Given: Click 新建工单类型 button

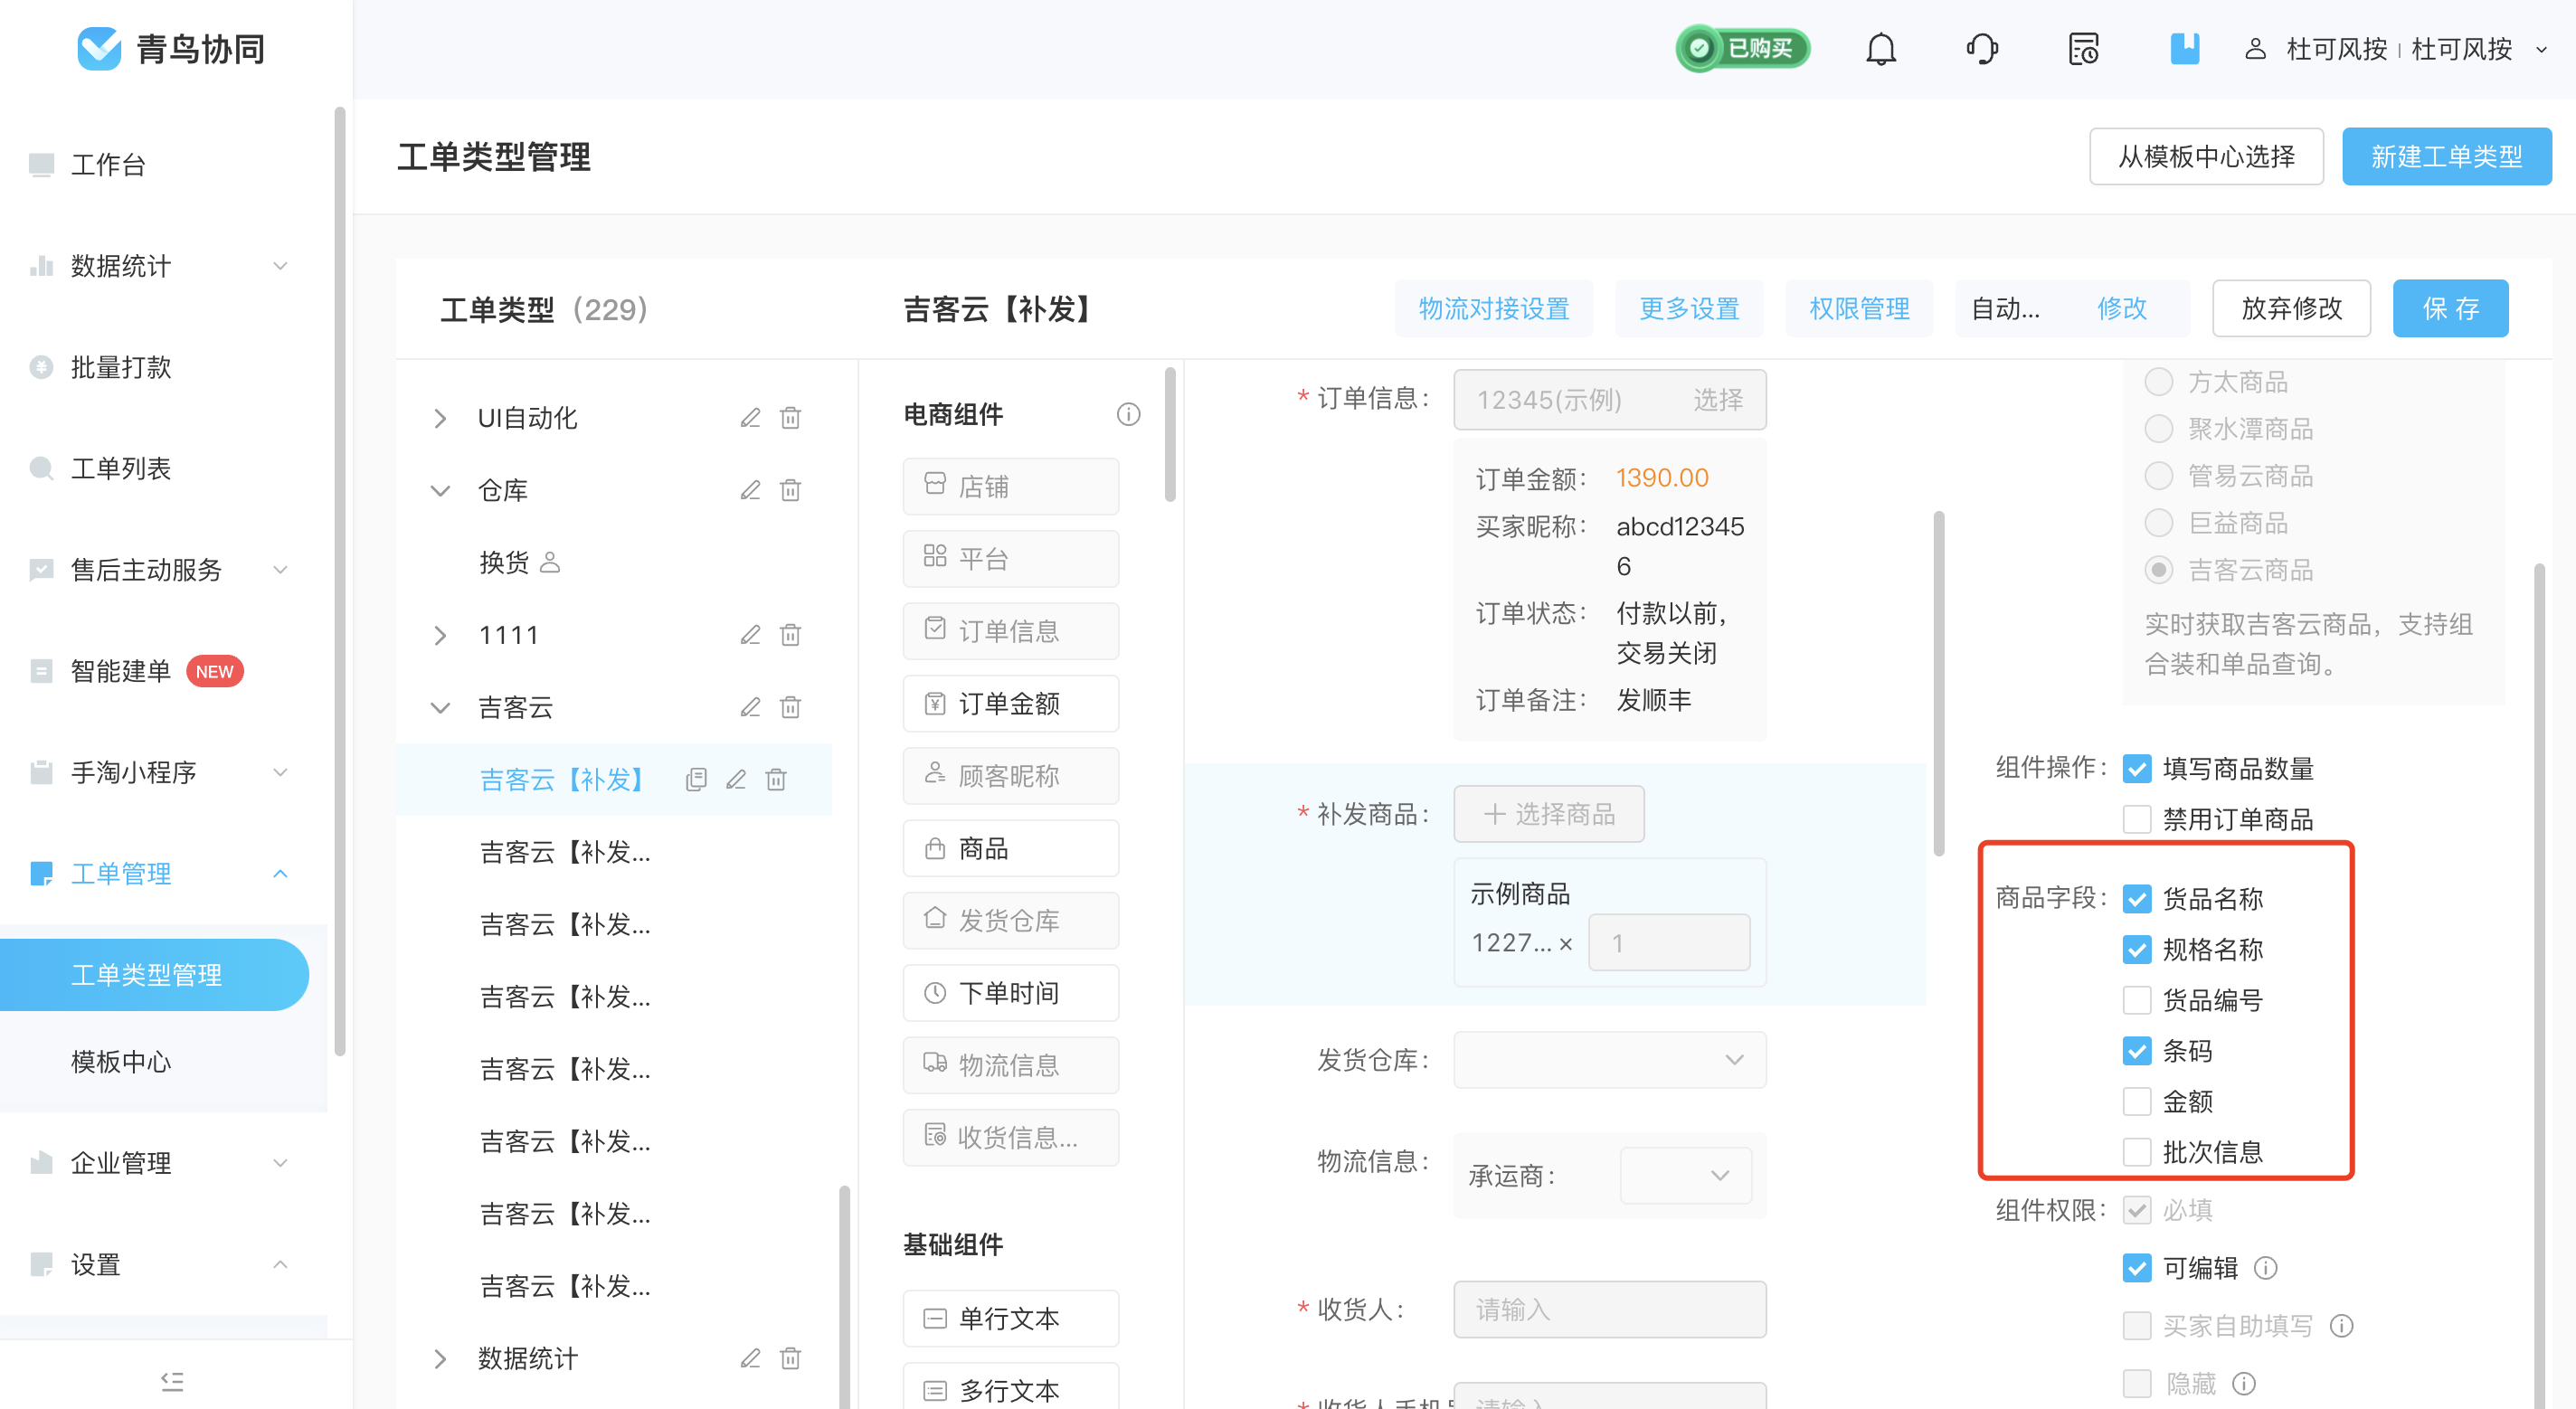Looking at the screenshot, I should click(x=2446, y=157).
